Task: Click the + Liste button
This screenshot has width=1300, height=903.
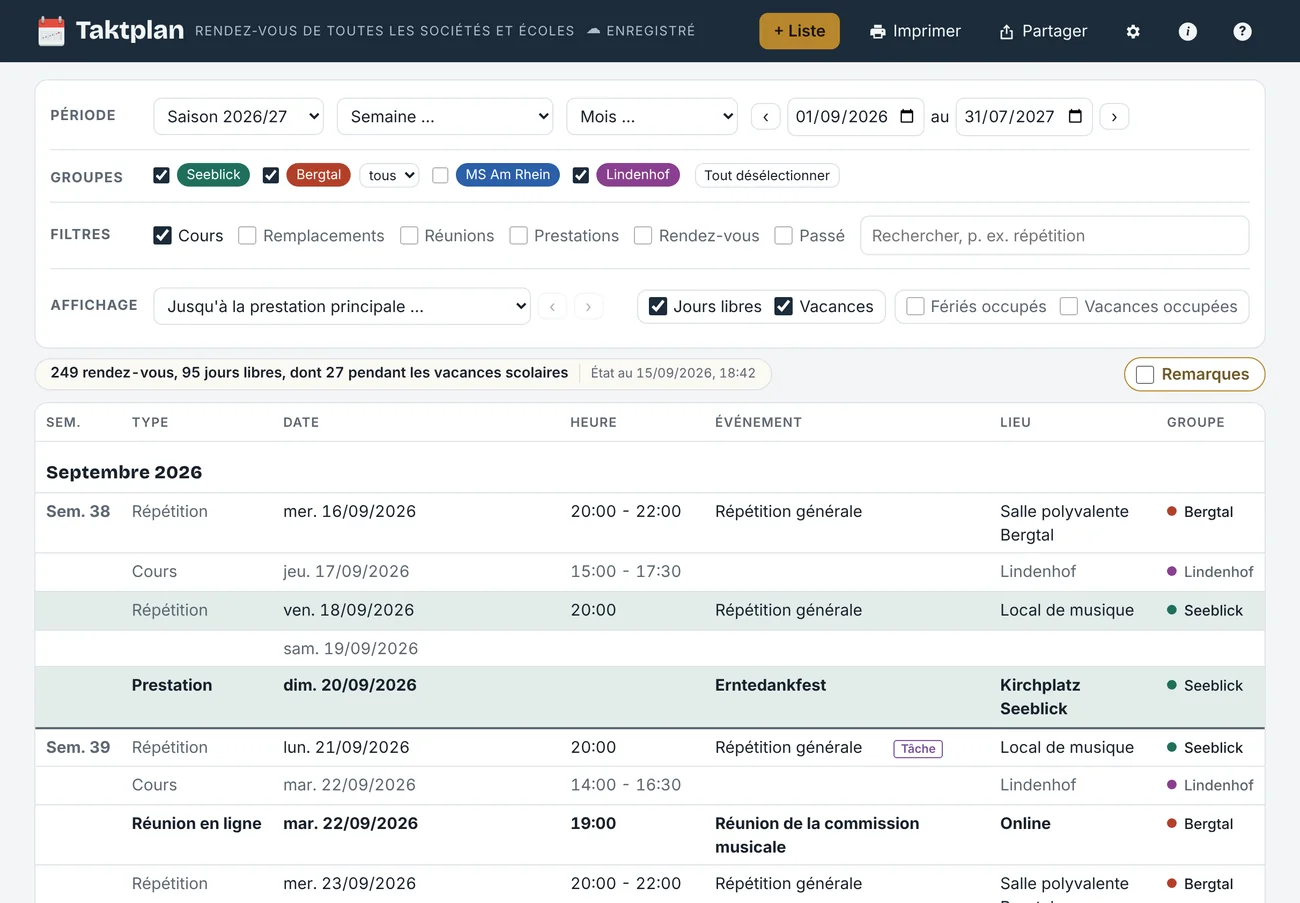Action: (799, 31)
